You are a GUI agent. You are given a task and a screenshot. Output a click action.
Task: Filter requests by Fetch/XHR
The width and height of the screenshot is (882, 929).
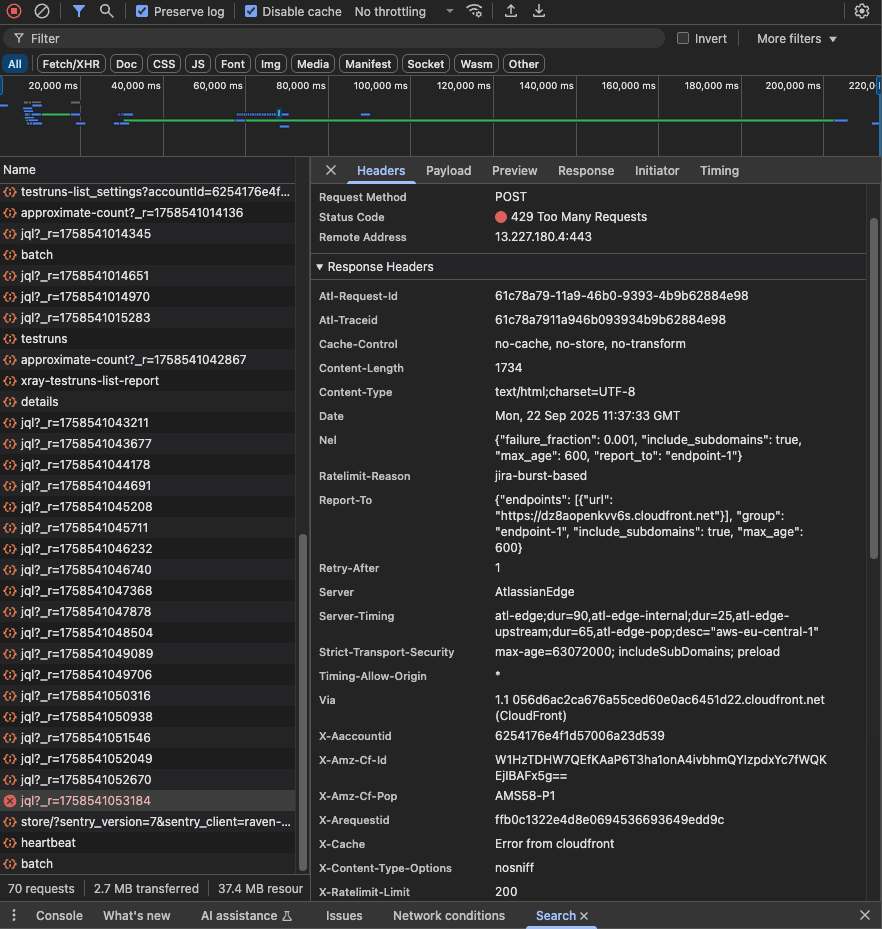tap(70, 64)
